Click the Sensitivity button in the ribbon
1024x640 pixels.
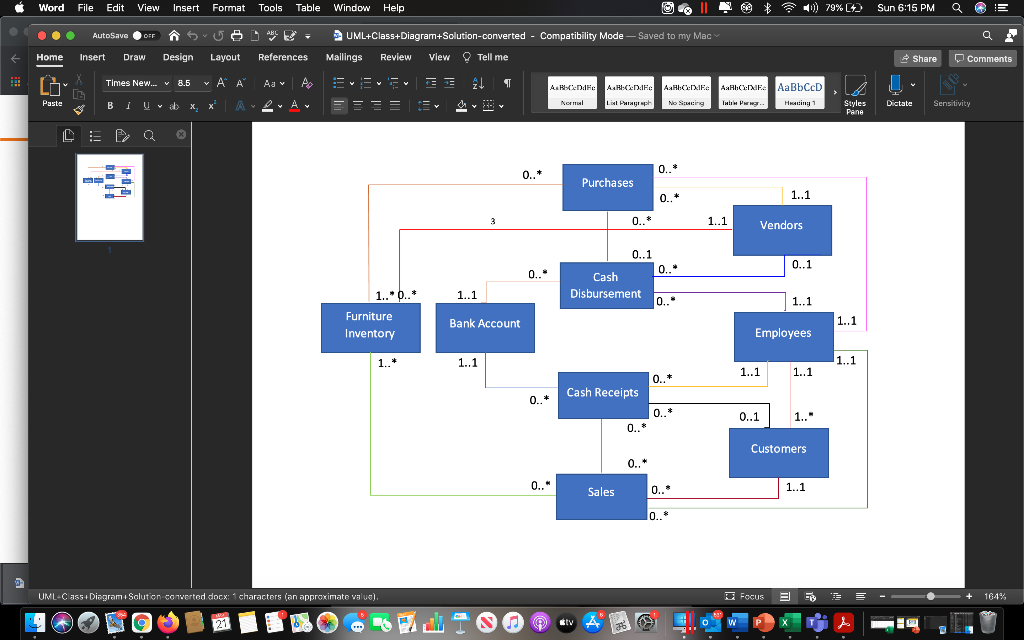click(950, 92)
